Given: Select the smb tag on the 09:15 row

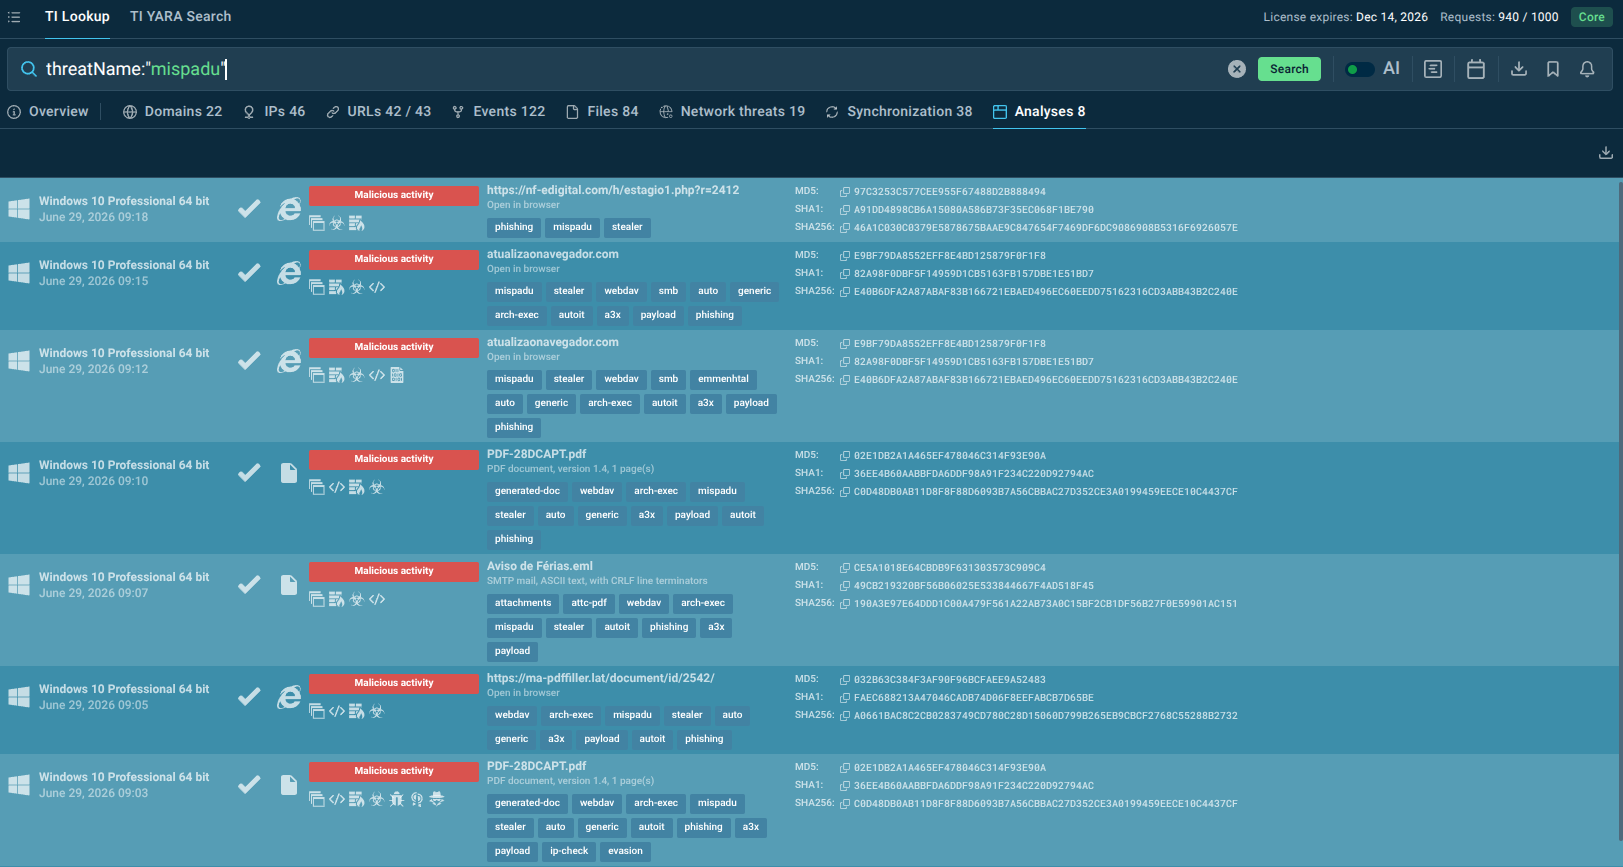Looking at the screenshot, I should [668, 291].
